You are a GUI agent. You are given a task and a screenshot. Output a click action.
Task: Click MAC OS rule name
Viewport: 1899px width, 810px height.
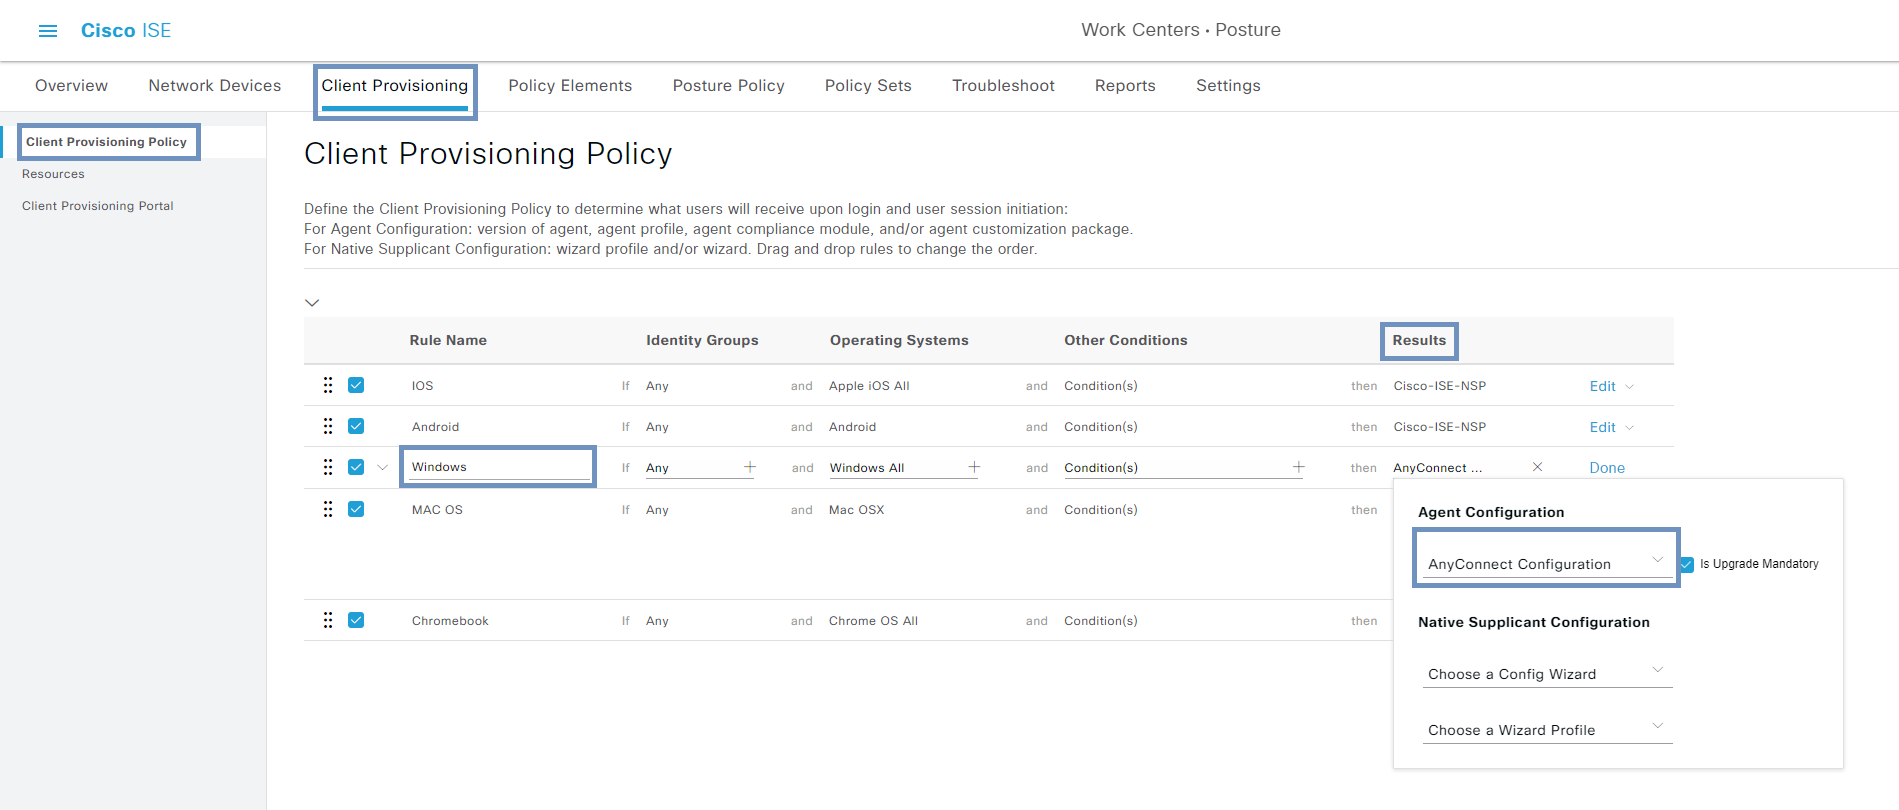click(437, 510)
